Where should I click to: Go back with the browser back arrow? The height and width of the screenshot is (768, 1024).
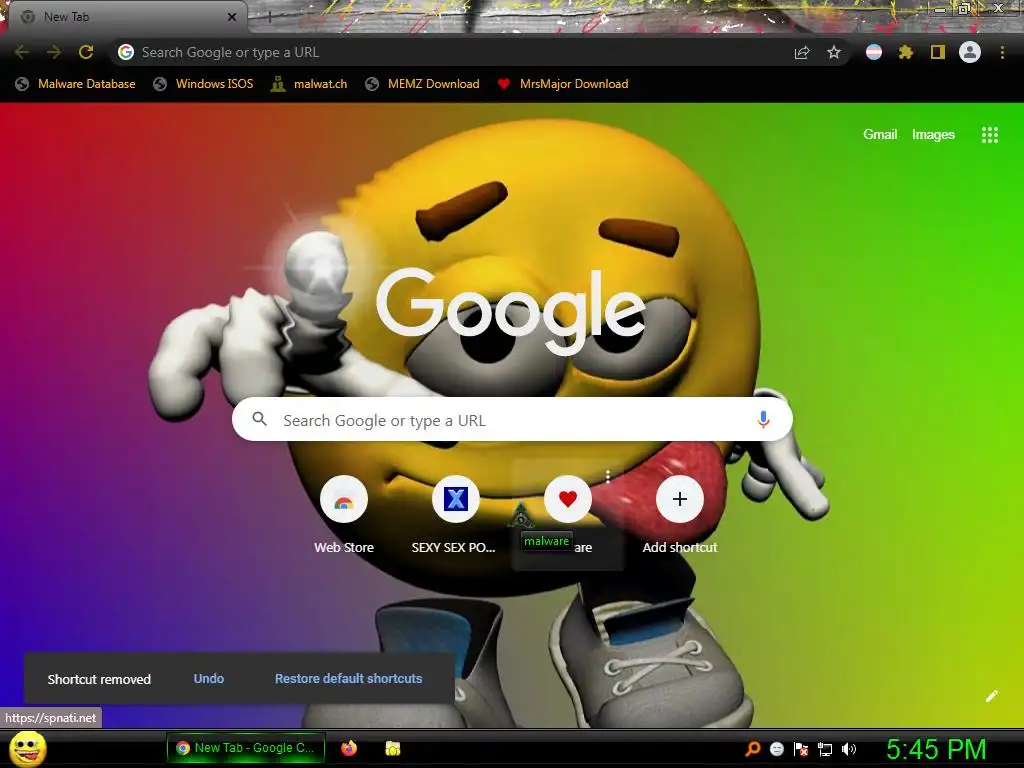tap(22, 52)
